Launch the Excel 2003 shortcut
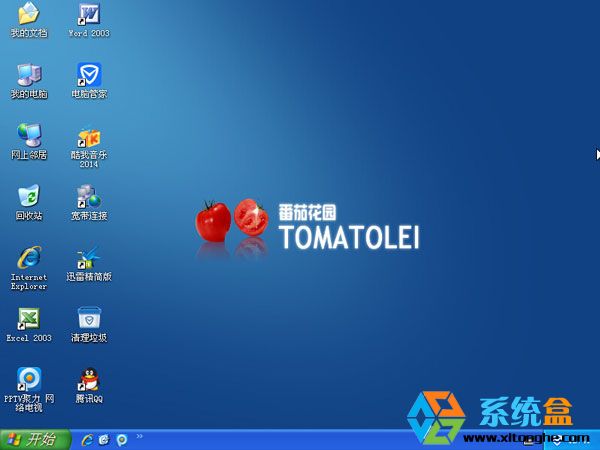600x450 pixels. (x=28, y=319)
